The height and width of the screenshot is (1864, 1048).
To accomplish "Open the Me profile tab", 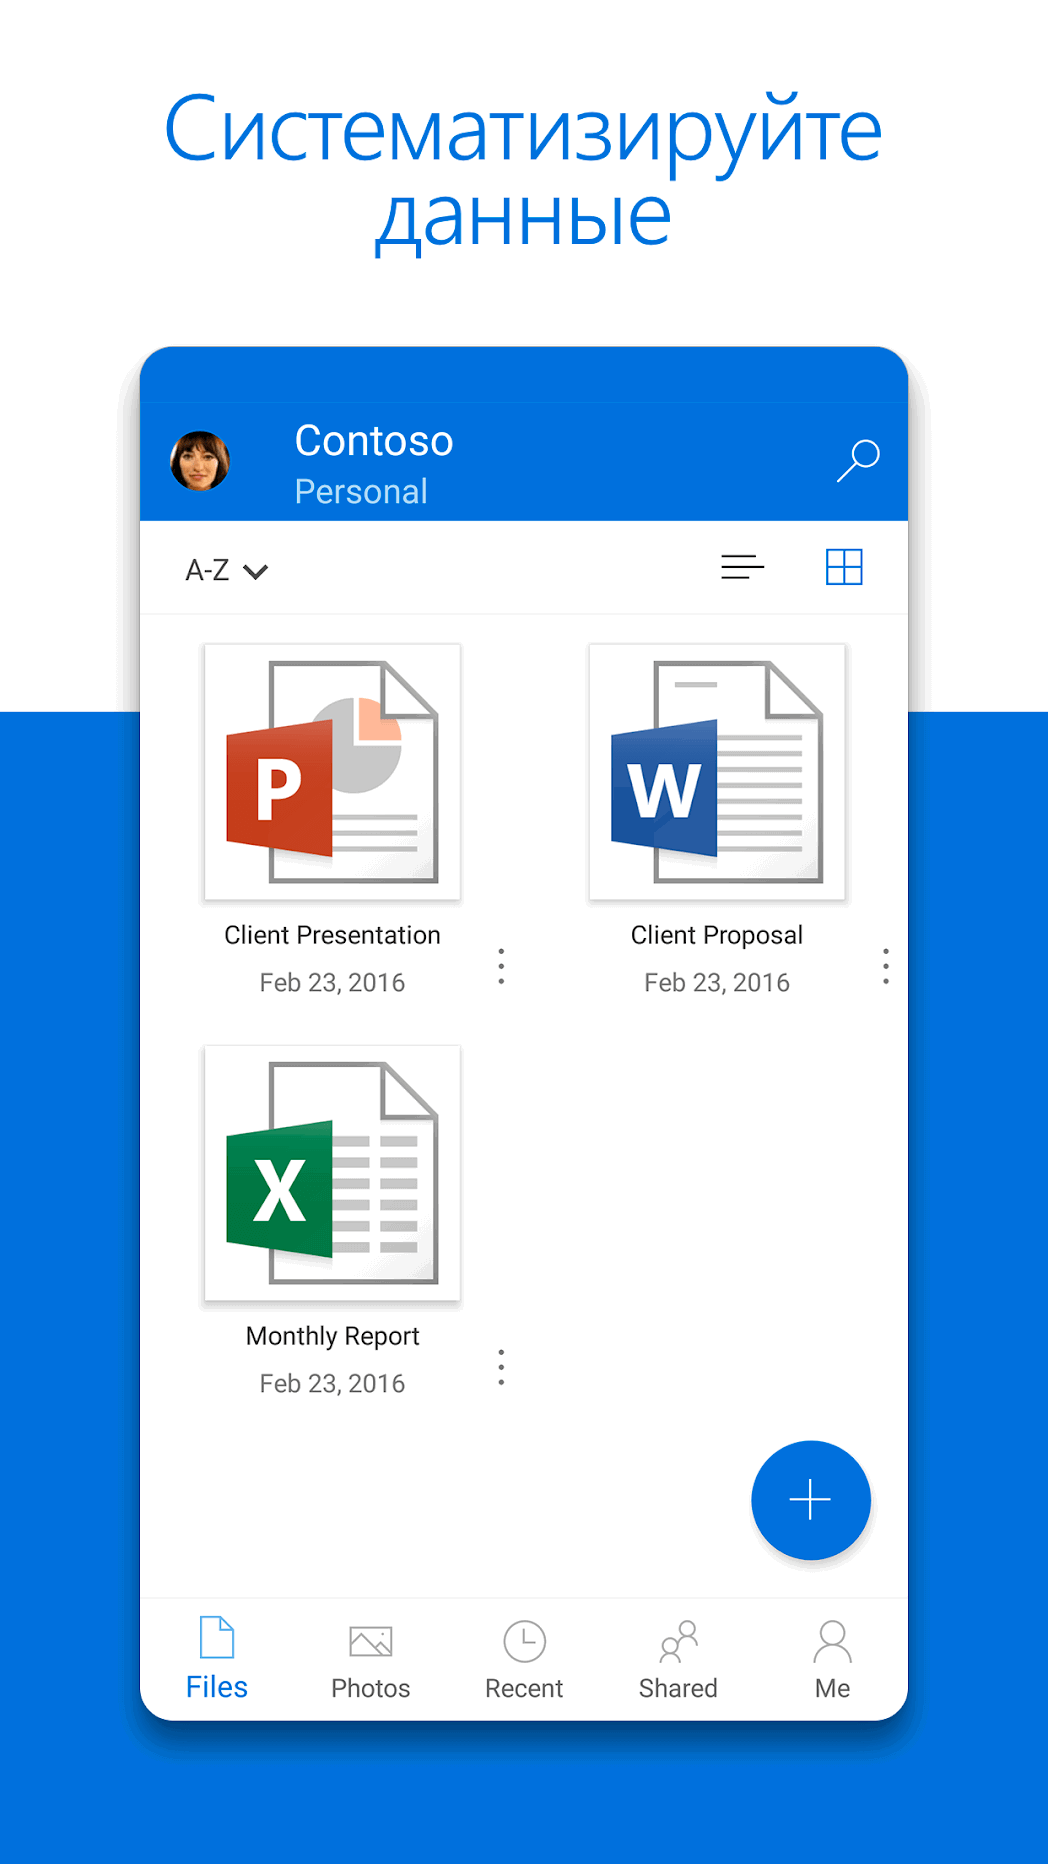I will [832, 1662].
